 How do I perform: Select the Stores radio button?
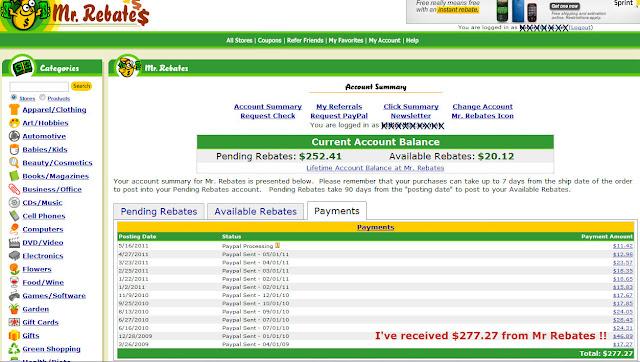click(14, 97)
